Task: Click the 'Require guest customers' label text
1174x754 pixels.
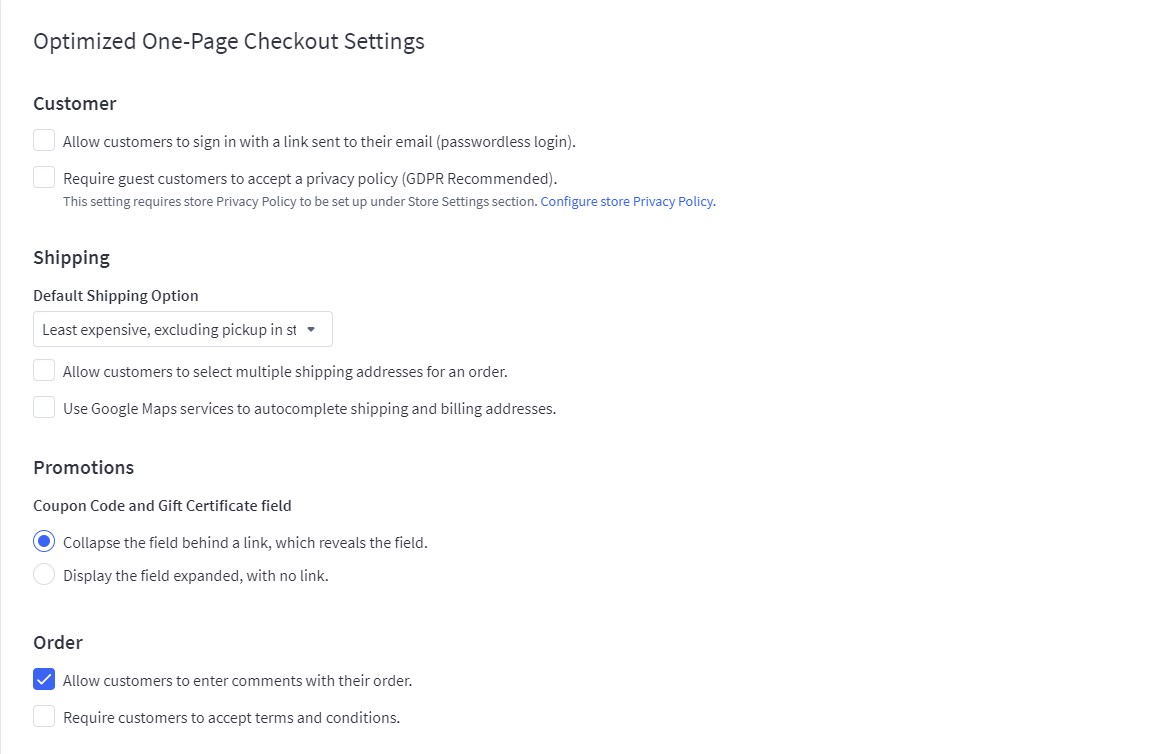Action: (309, 179)
